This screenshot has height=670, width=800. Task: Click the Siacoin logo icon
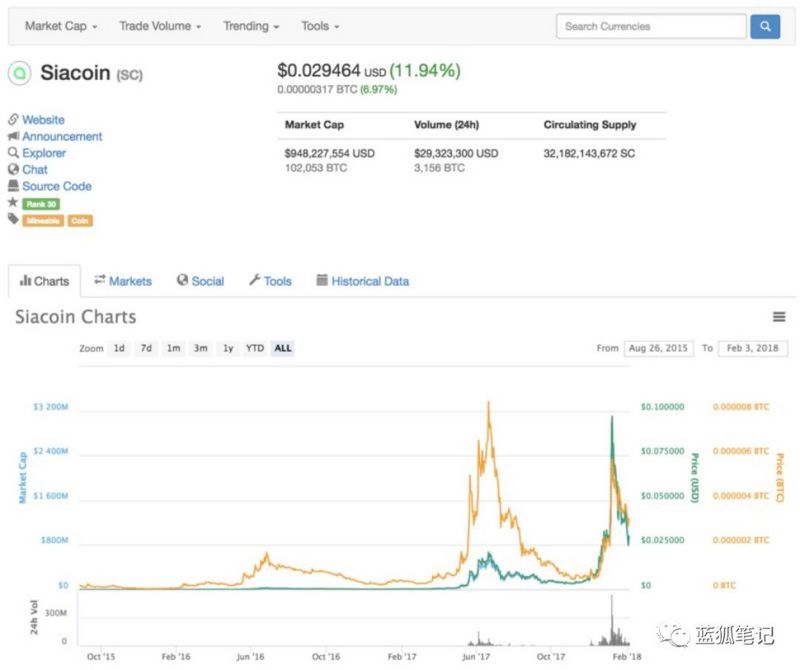click(19, 73)
